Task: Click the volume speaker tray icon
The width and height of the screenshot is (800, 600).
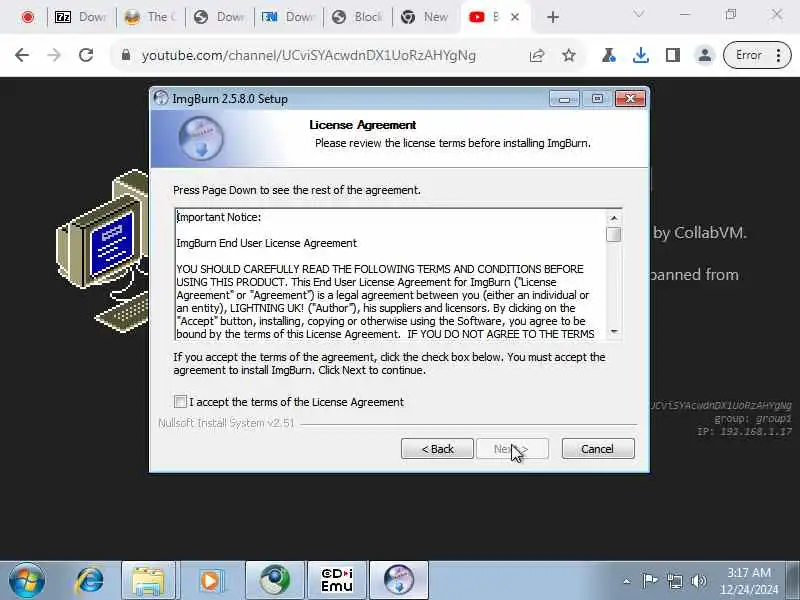Action: 699,581
